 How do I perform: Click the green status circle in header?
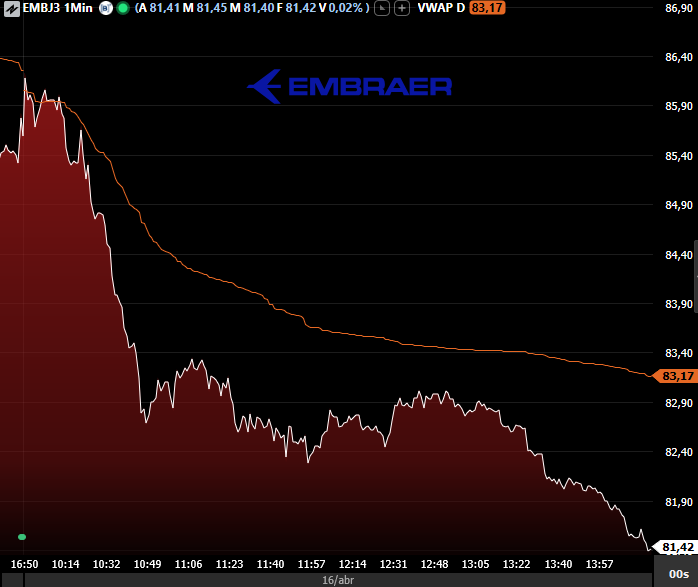[x=123, y=8]
